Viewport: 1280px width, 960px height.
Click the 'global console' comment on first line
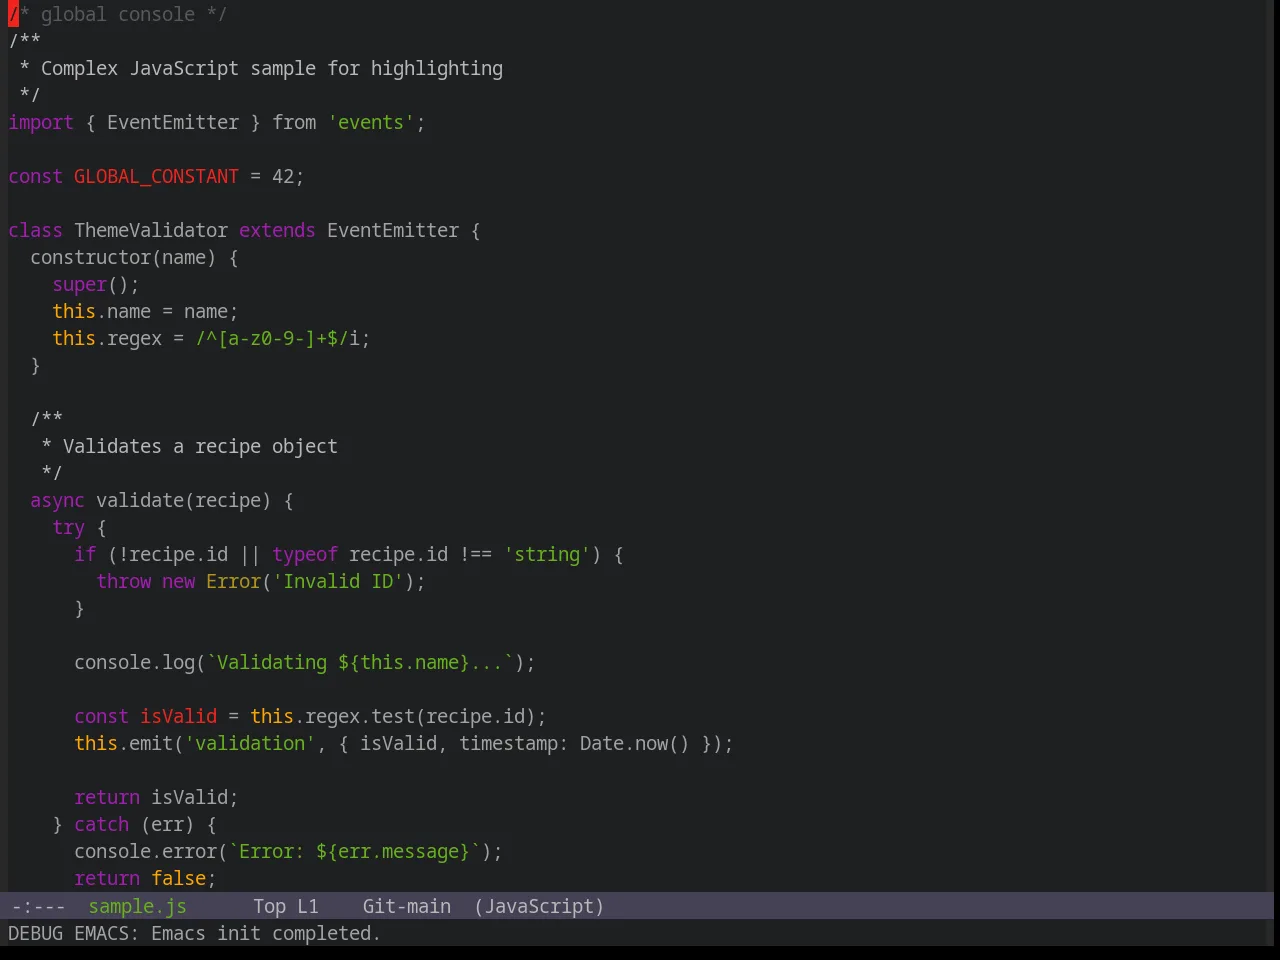pyautogui.click(x=118, y=14)
